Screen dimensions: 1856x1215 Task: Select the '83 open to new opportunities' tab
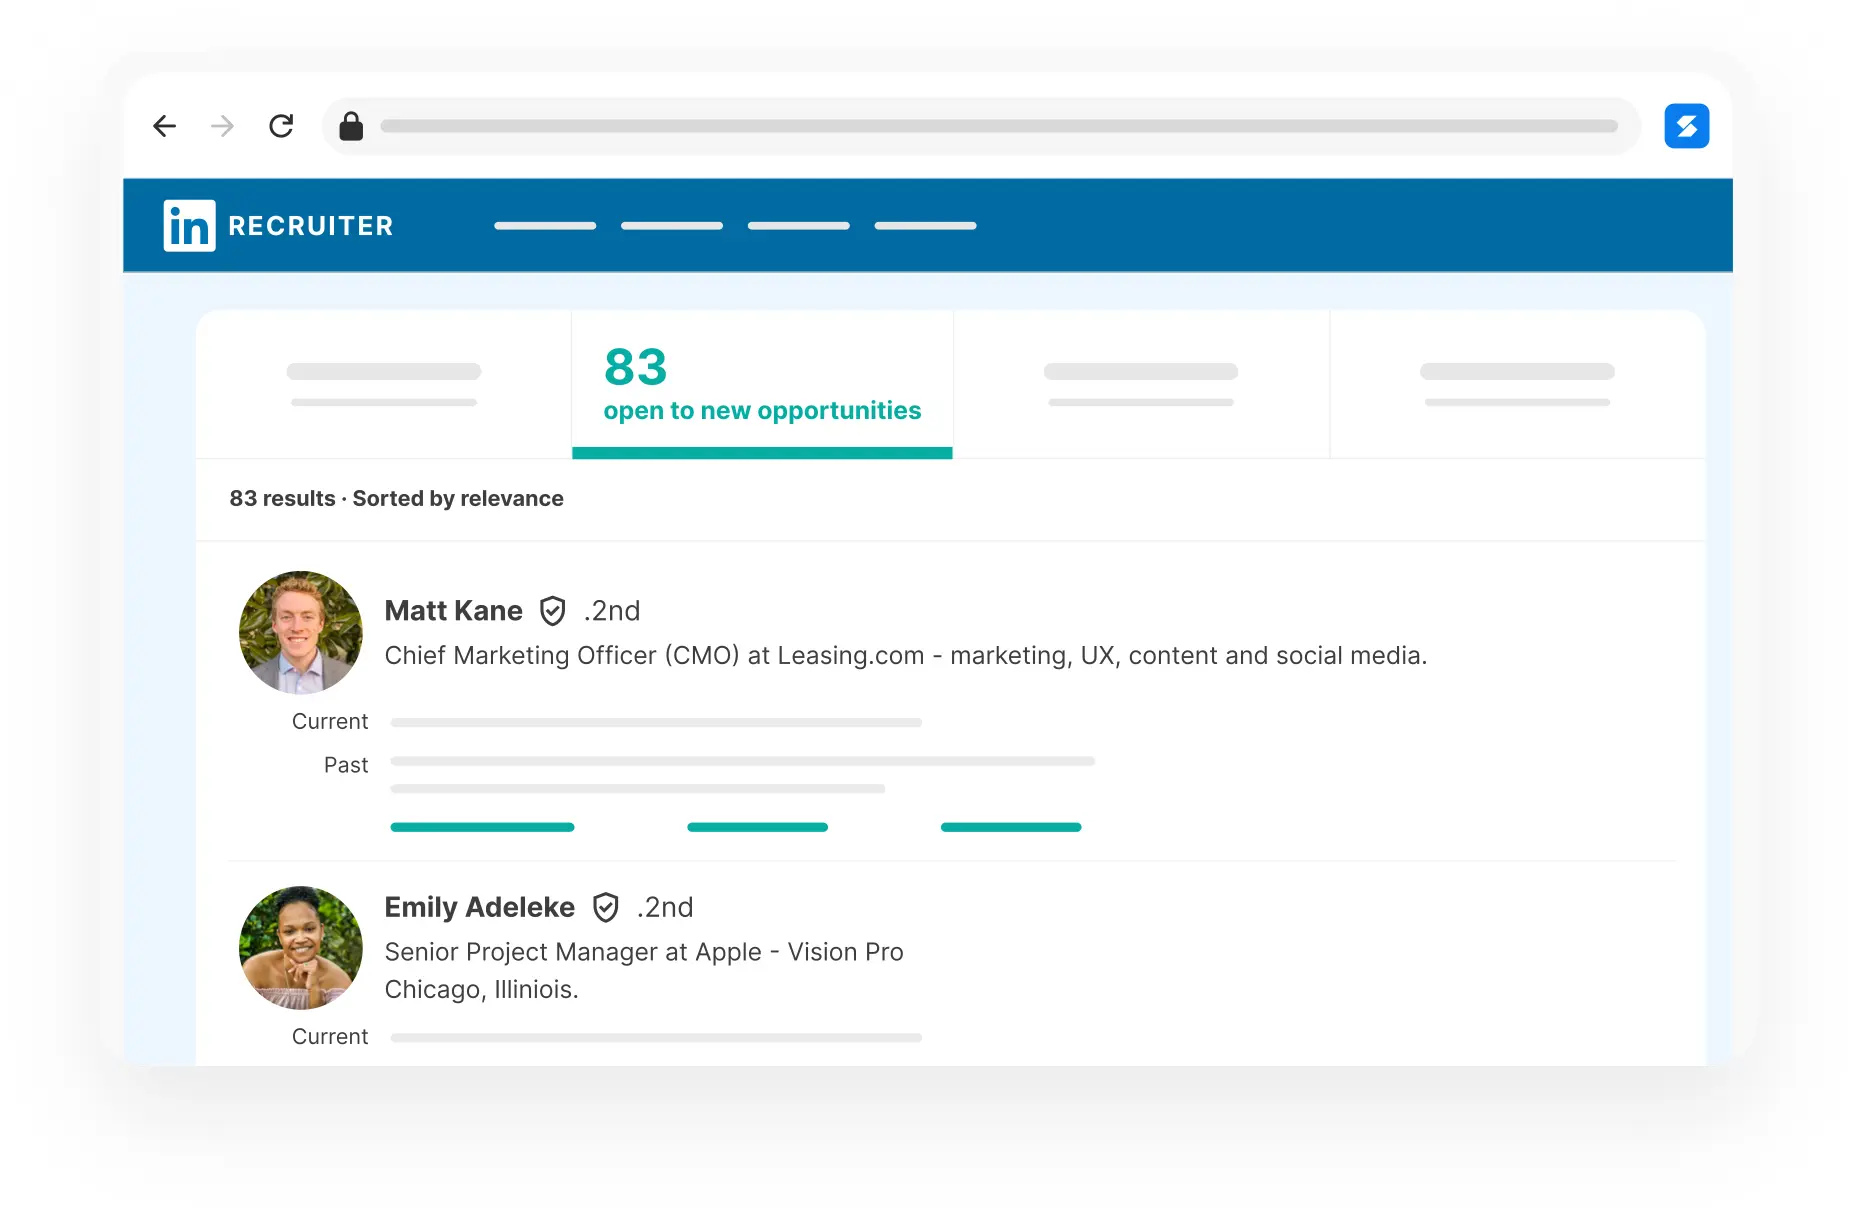click(762, 384)
